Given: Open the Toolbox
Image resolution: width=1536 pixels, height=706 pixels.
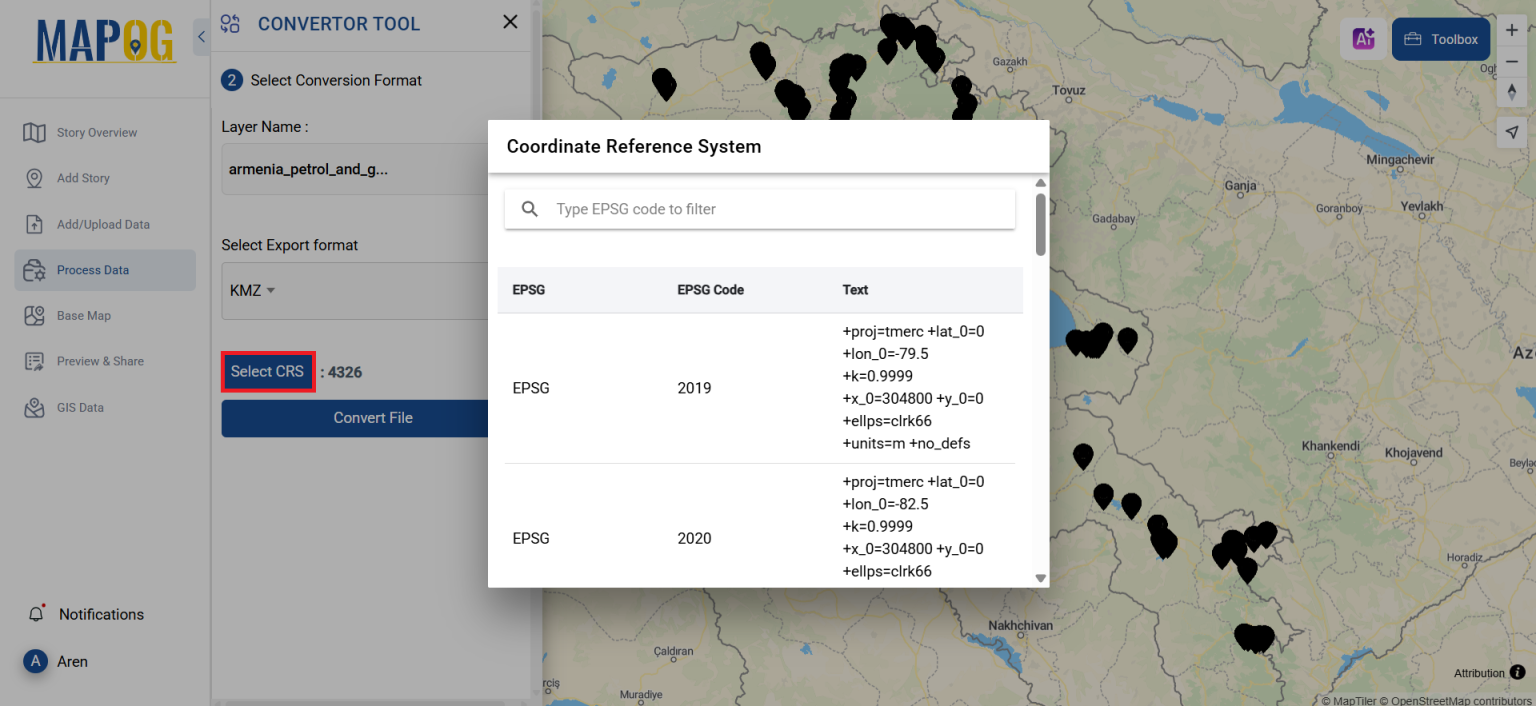Looking at the screenshot, I should (1440, 38).
